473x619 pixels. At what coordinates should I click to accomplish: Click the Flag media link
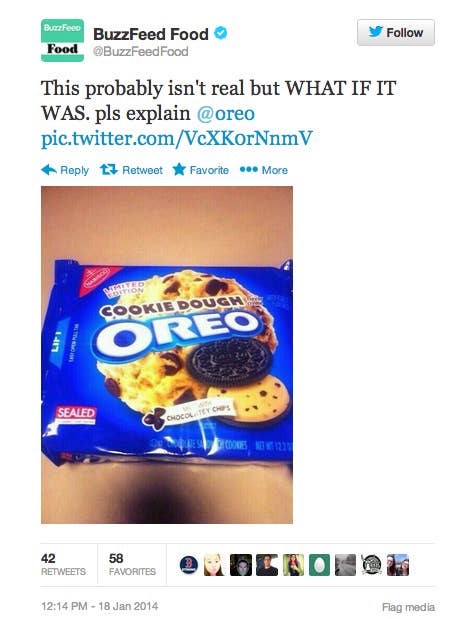[x=408, y=607]
